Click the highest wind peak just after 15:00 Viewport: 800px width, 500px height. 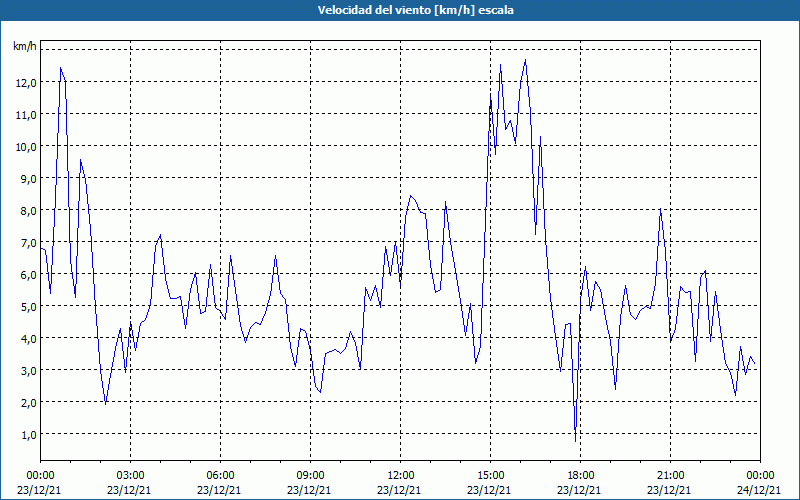[525, 60]
